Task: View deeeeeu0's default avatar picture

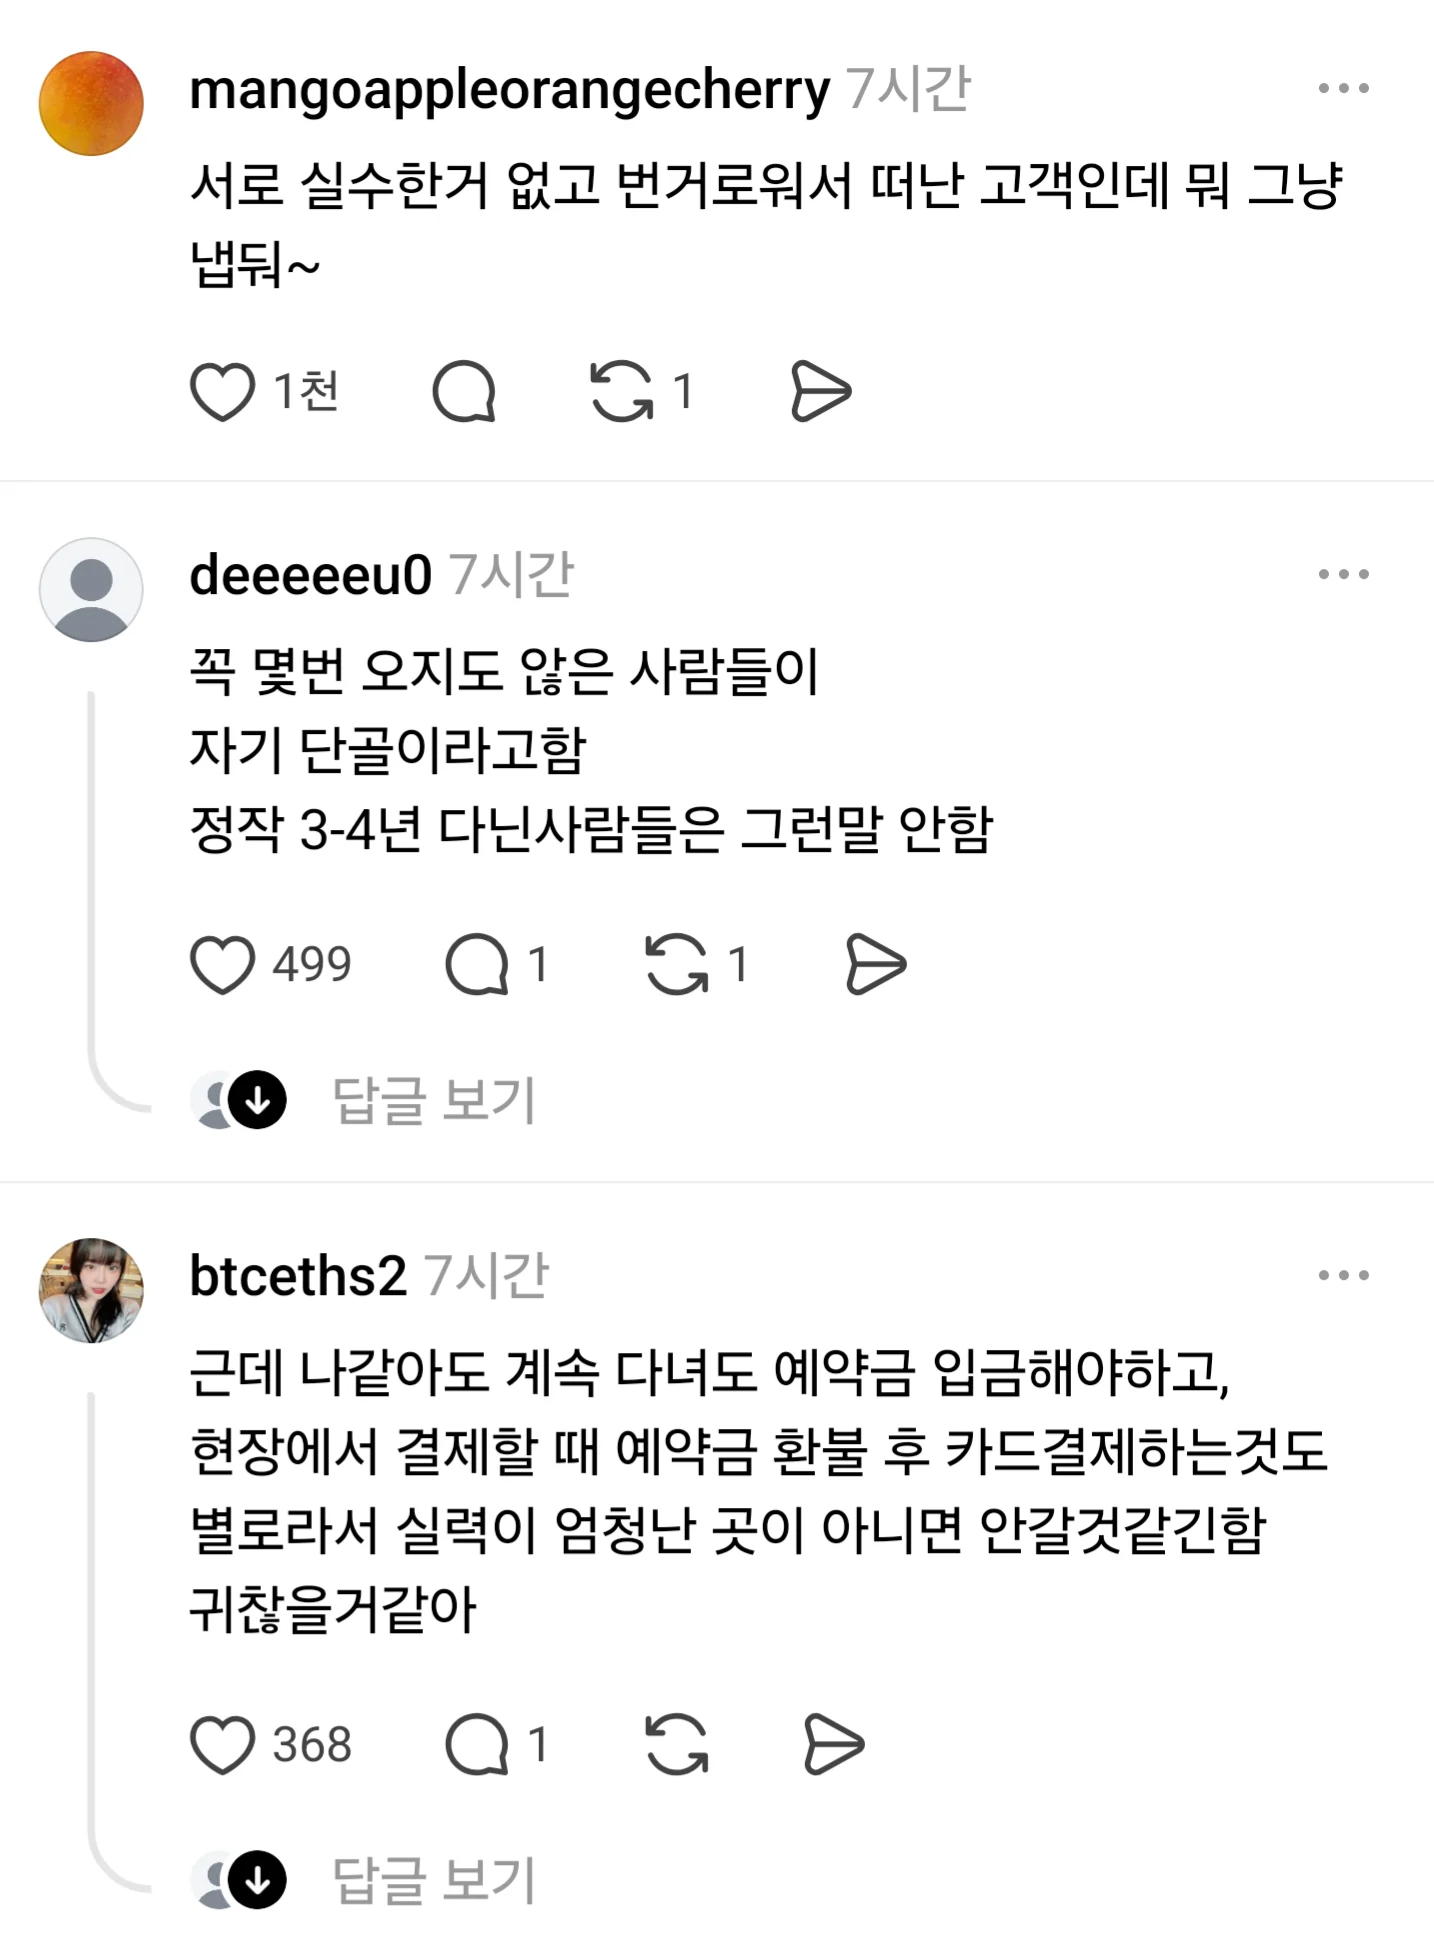Action: coord(91,590)
